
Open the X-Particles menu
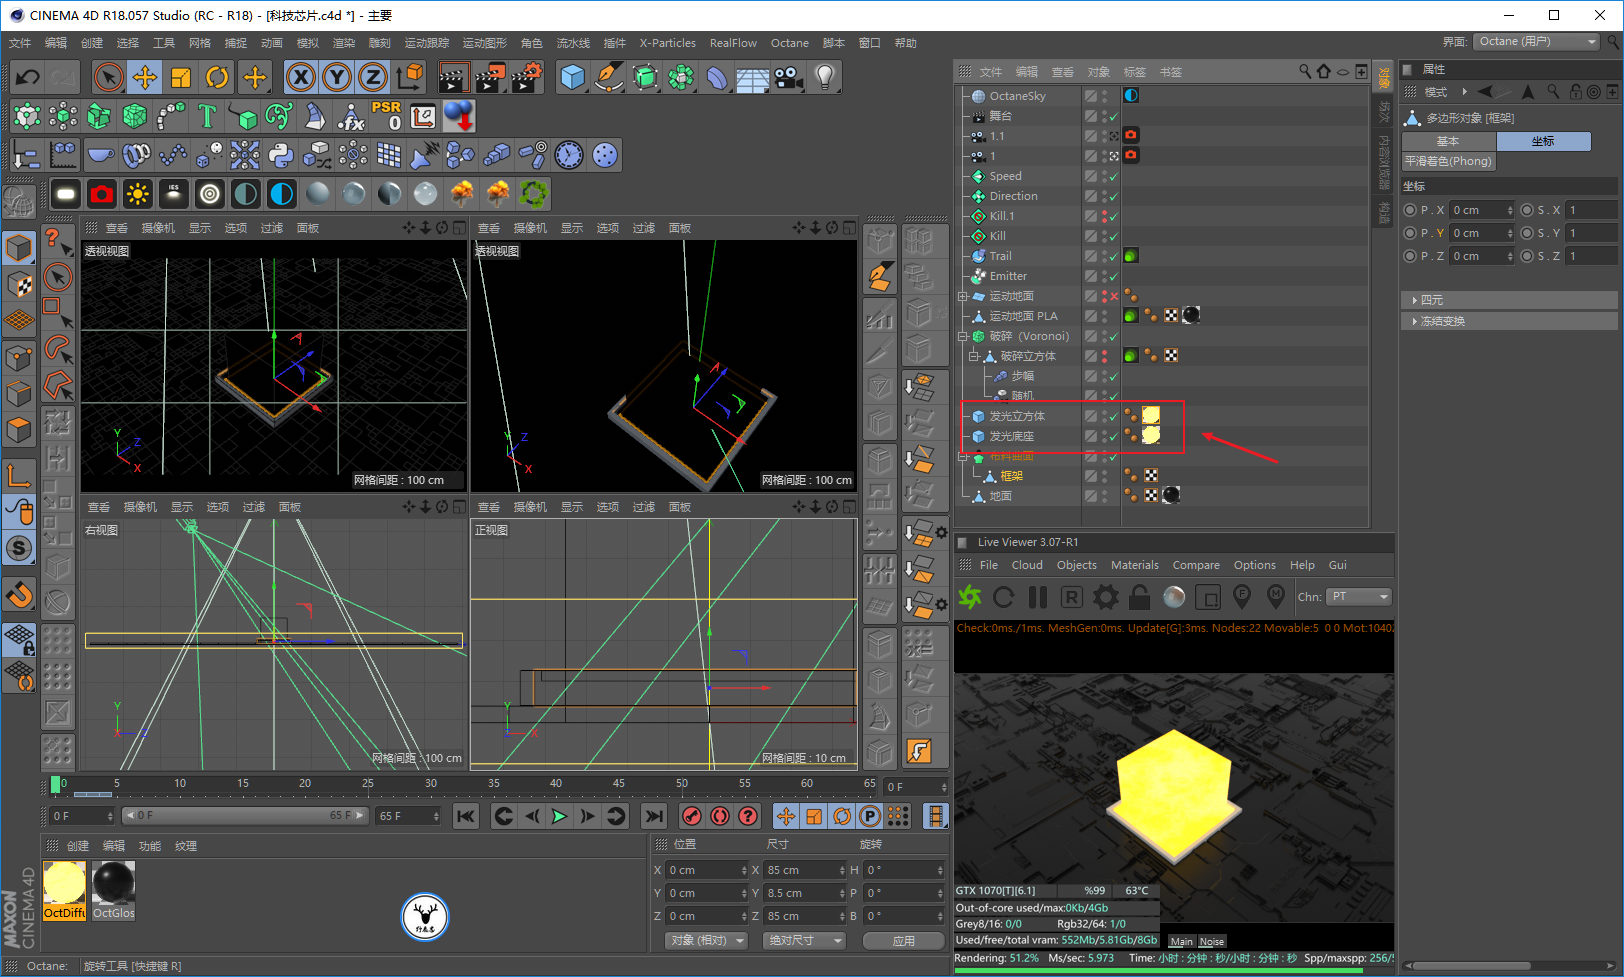(668, 43)
